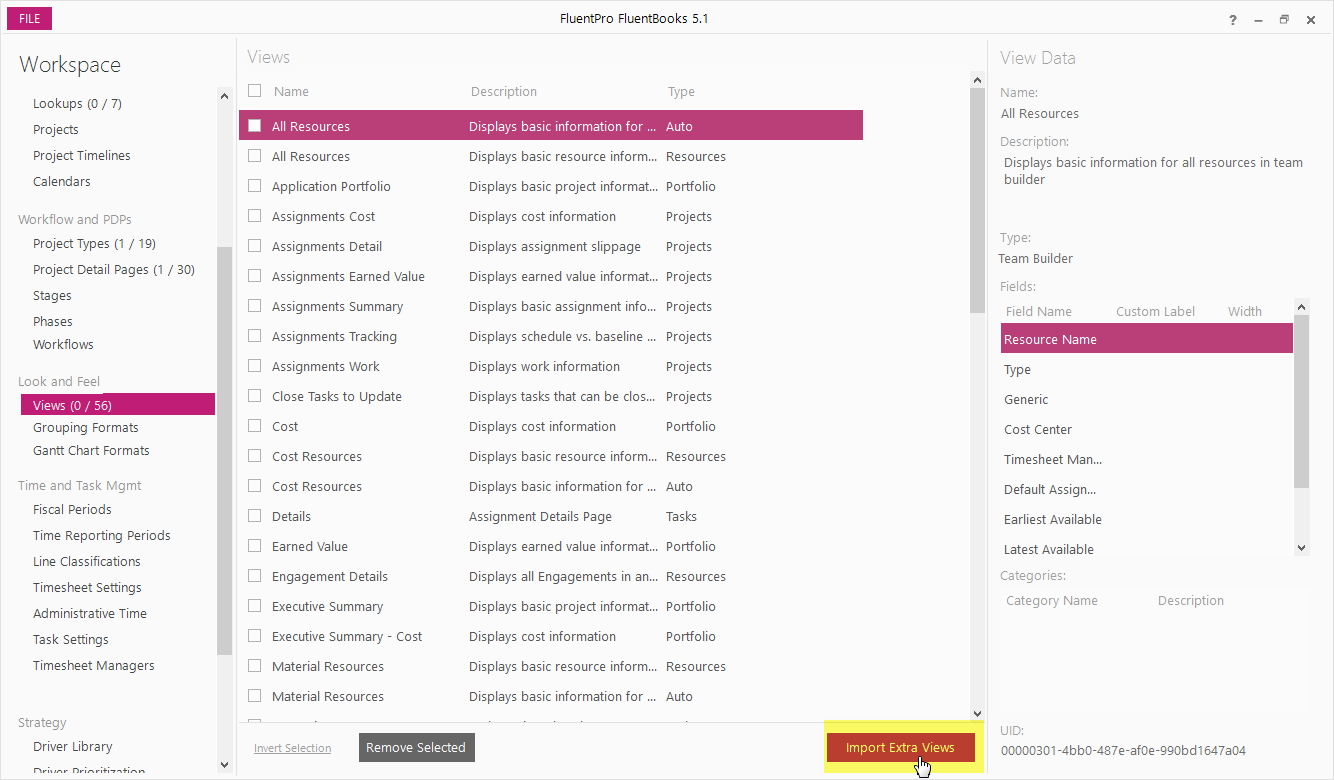Click the Remove Selected button
1334x780 pixels.
416,747
